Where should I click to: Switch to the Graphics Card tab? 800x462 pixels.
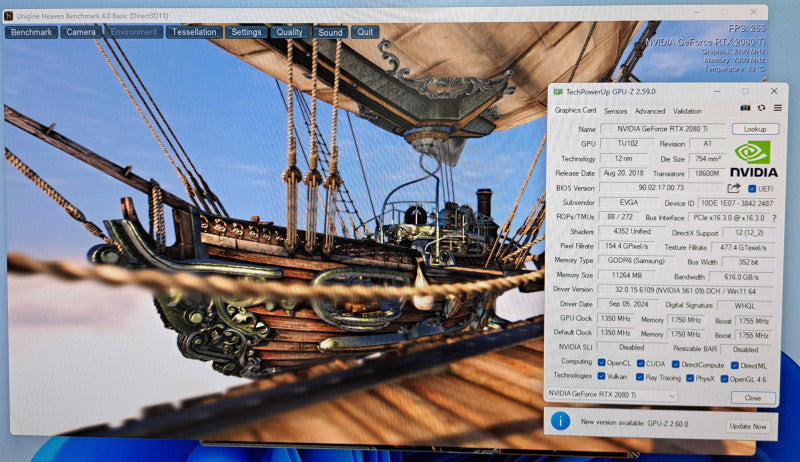(575, 110)
